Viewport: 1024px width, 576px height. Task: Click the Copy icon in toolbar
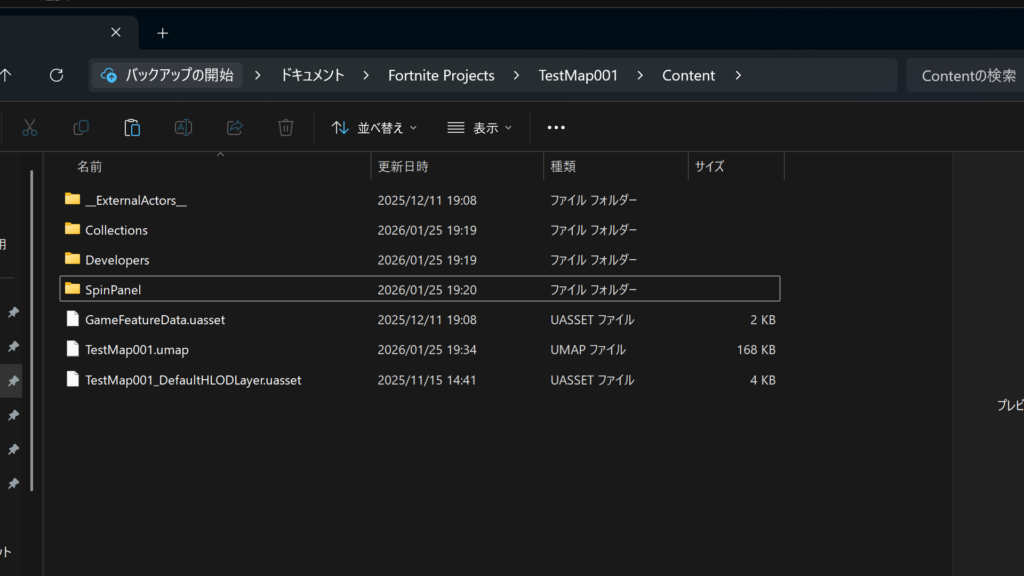tap(81, 128)
